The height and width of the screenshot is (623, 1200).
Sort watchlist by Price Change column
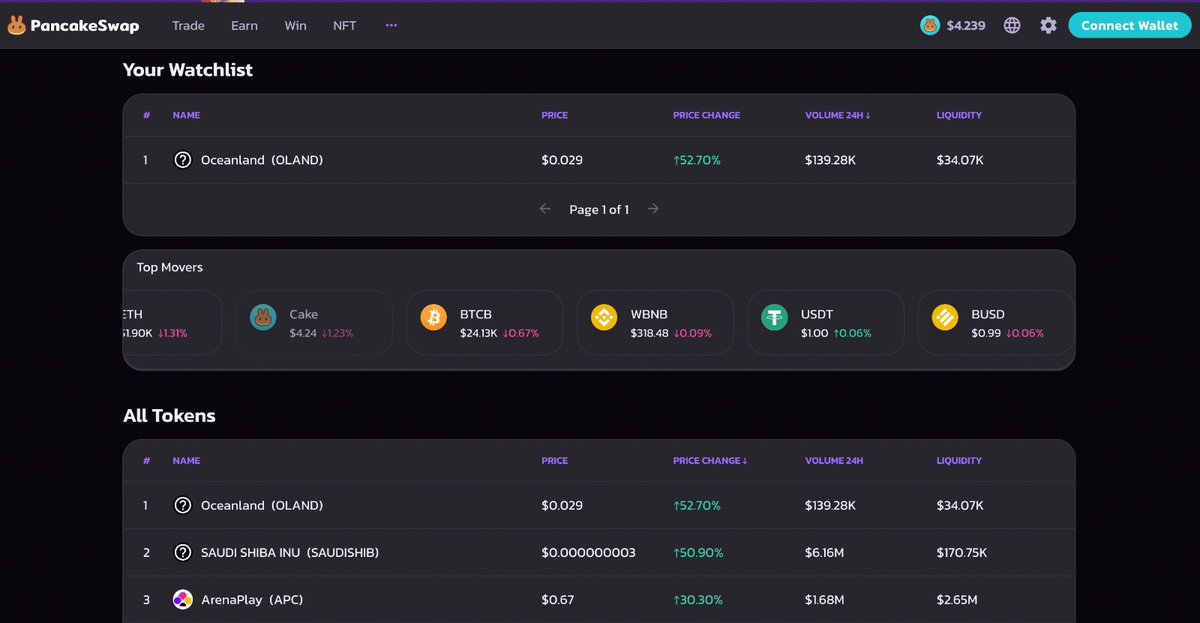(706, 115)
